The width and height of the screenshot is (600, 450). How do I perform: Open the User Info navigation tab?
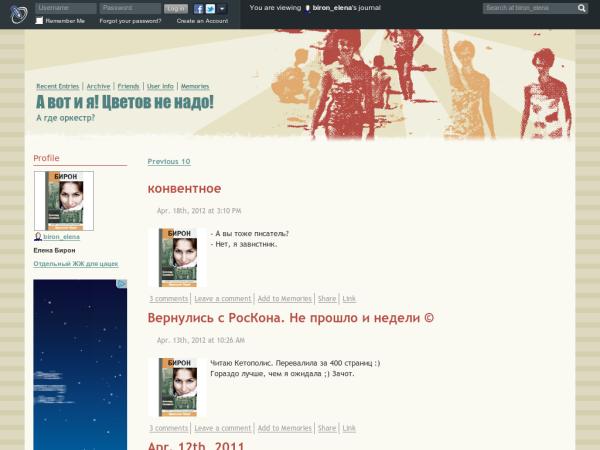click(x=159, y=87)
